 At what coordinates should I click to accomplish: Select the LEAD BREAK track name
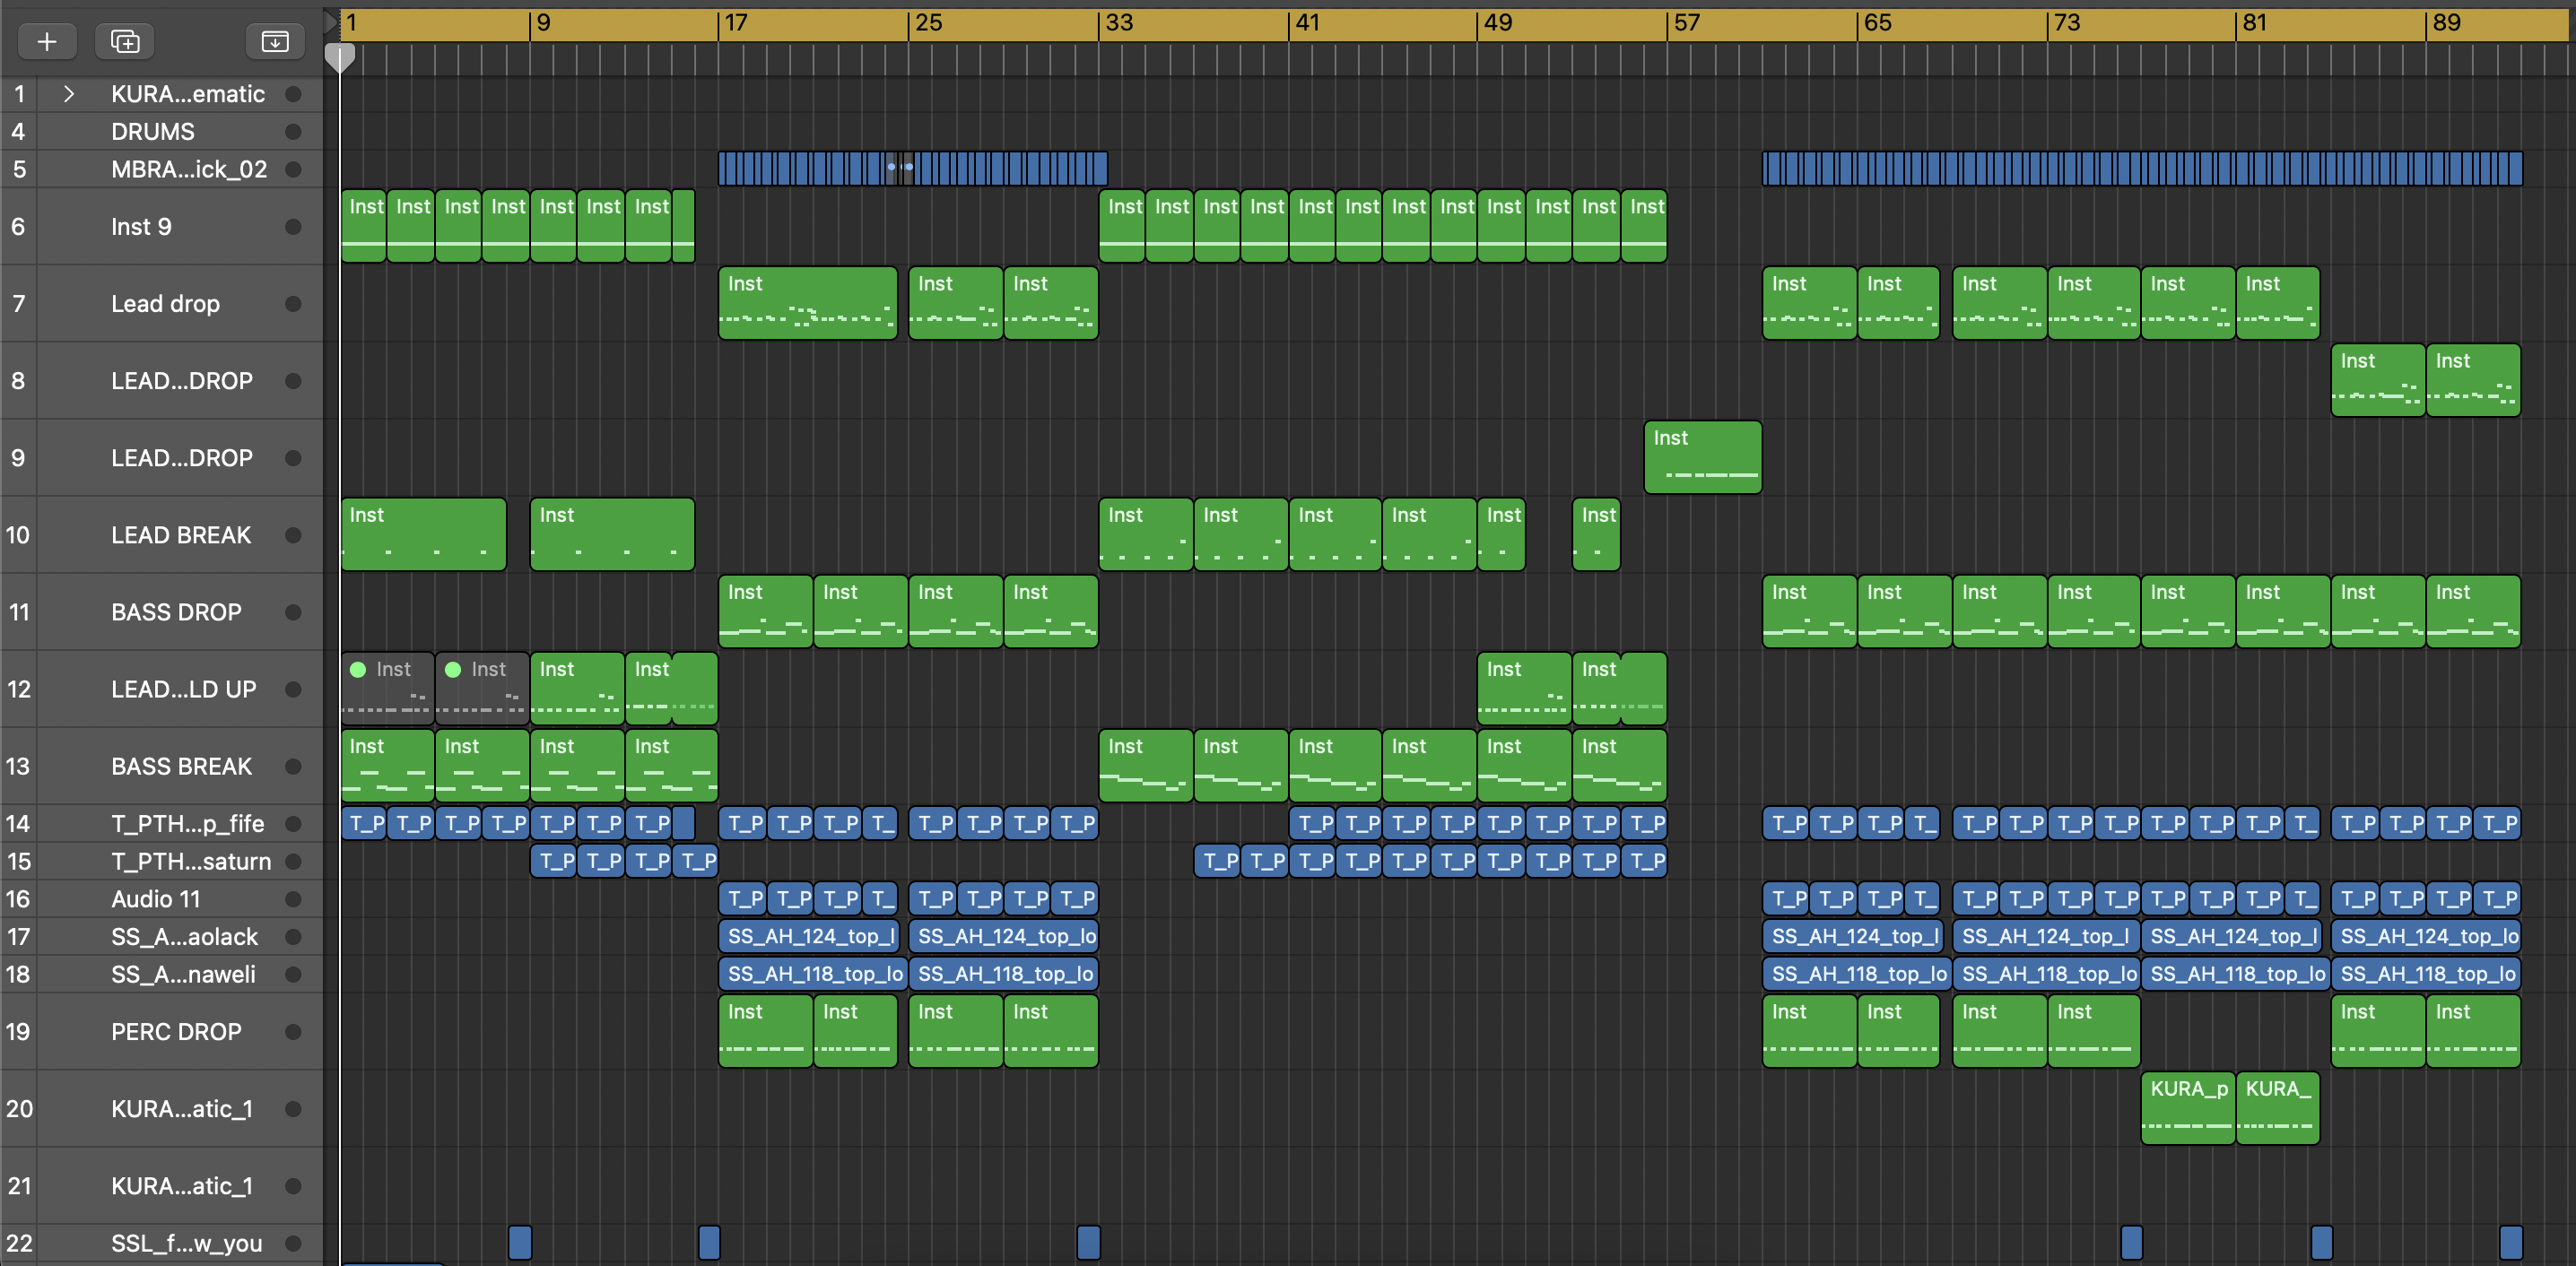point(181,535)
